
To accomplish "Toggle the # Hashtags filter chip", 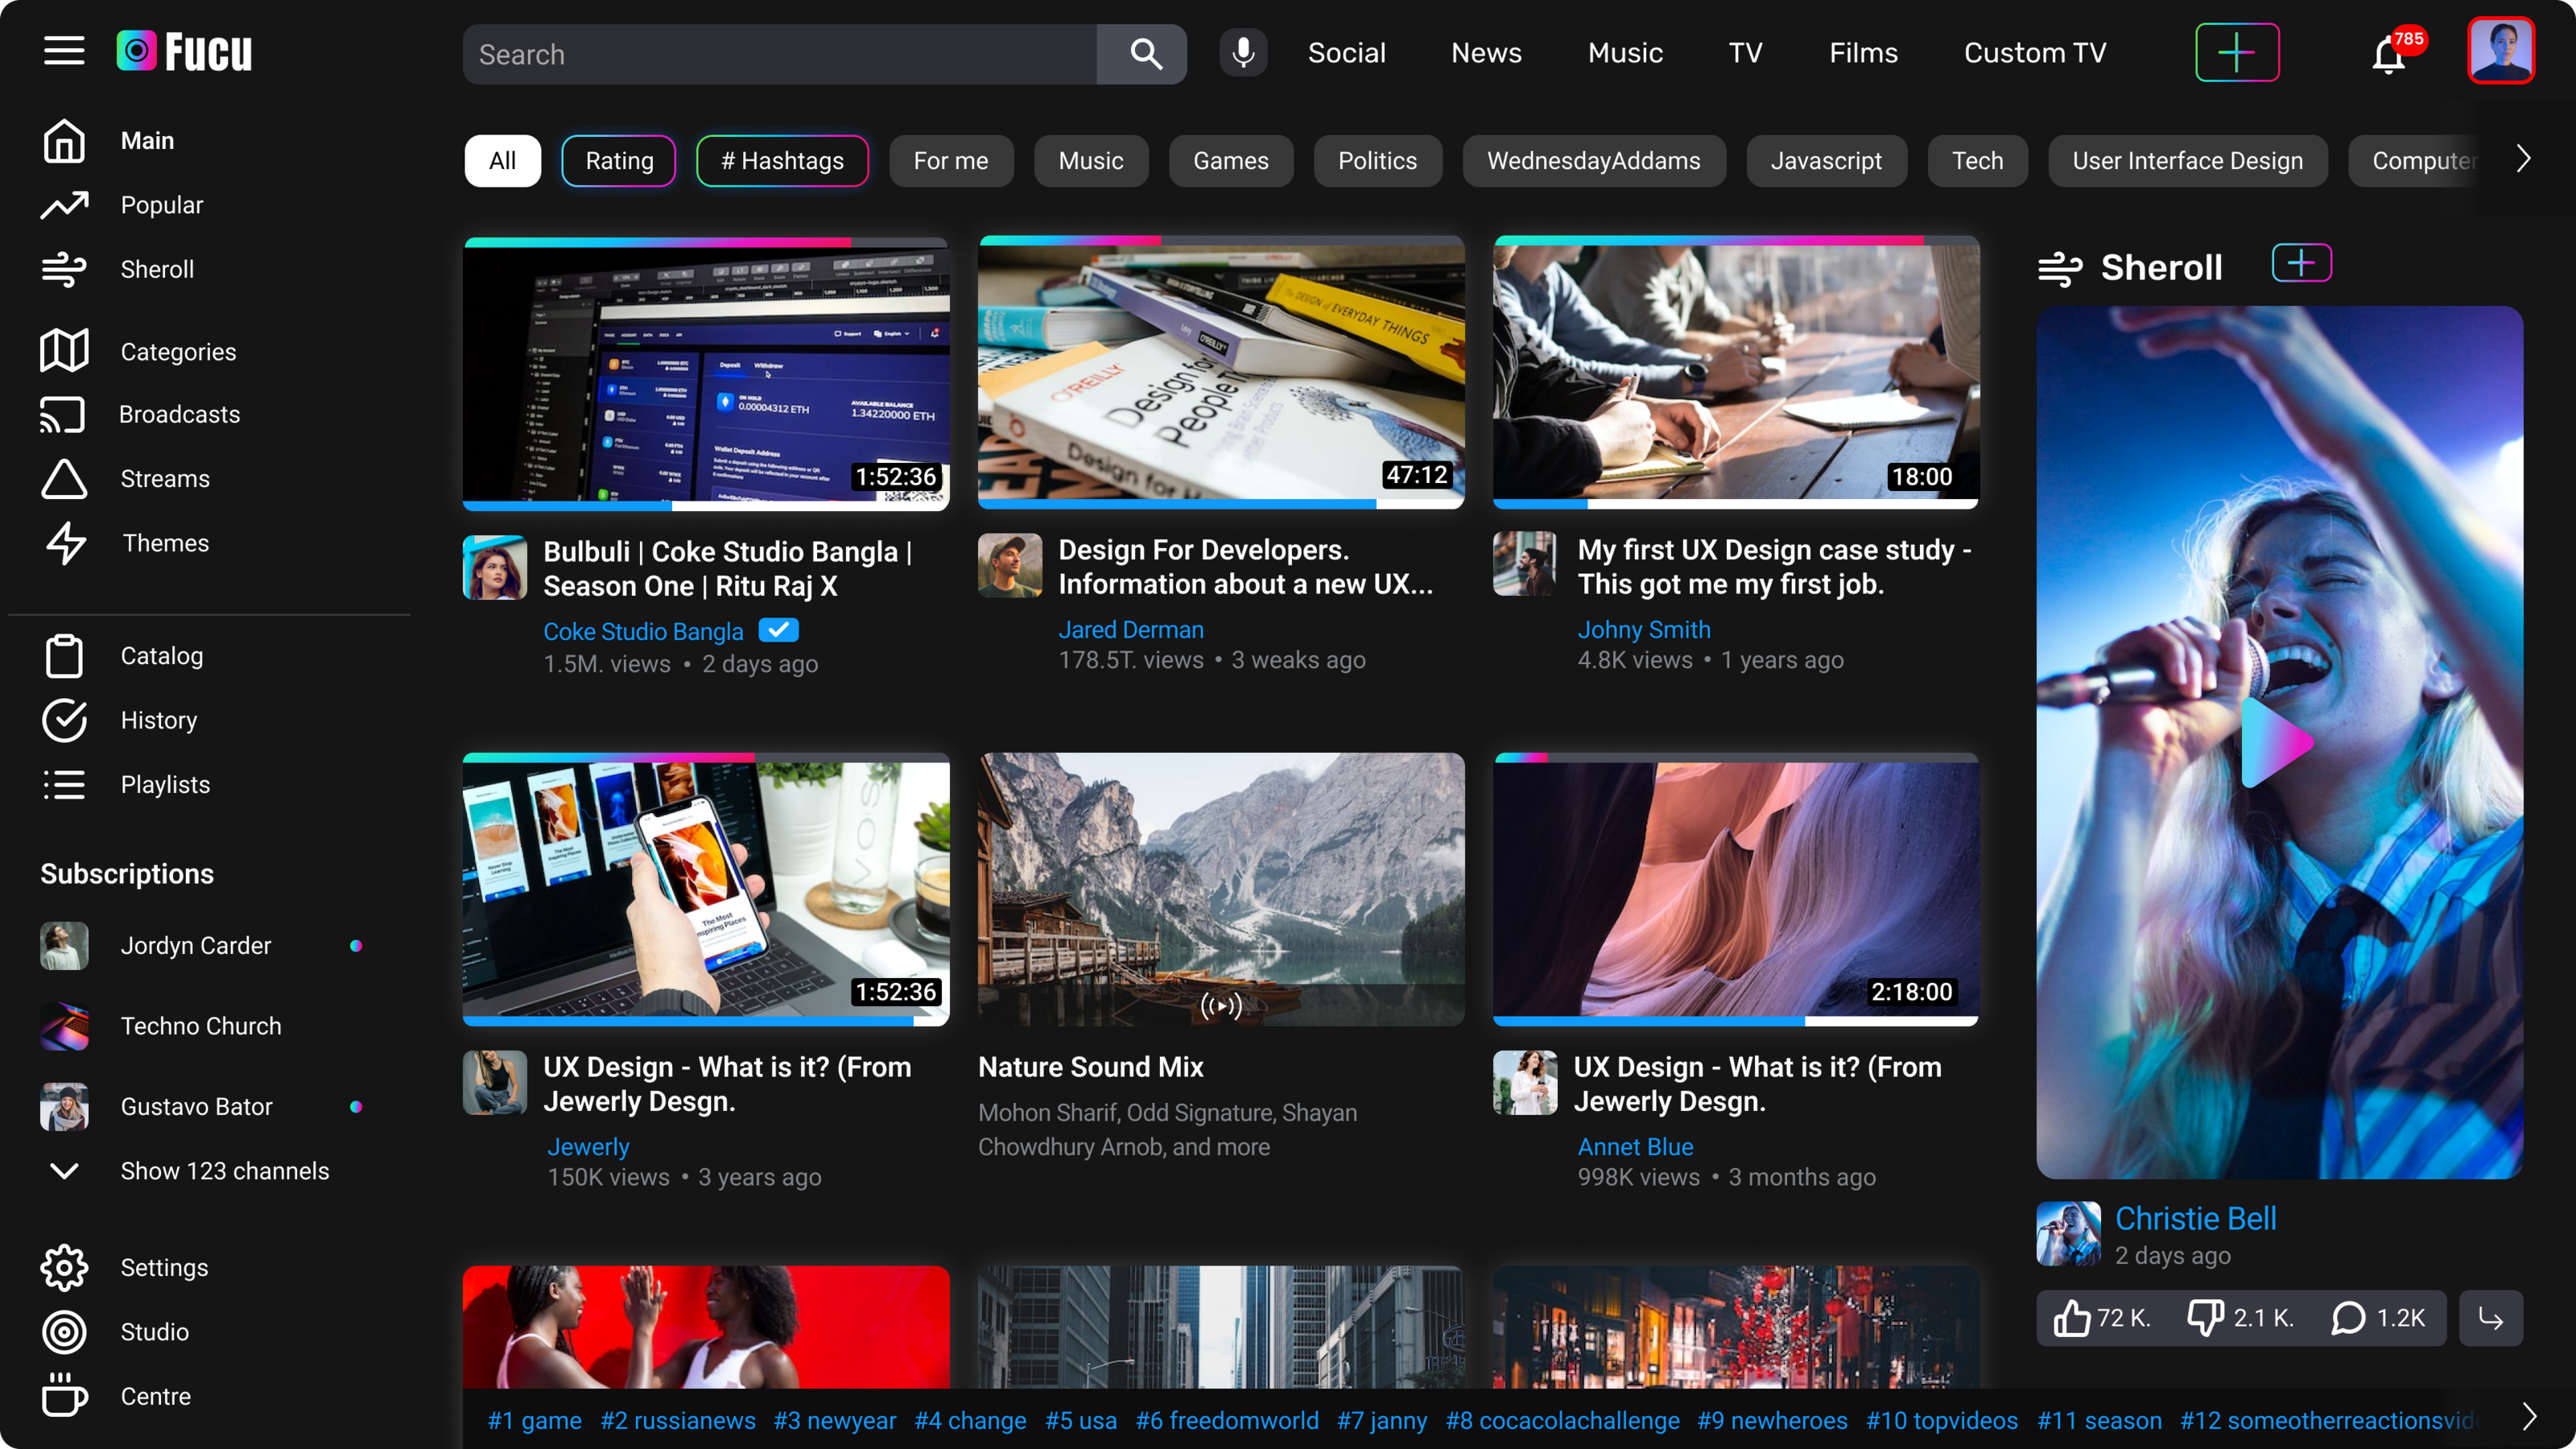I will (782, 161).
